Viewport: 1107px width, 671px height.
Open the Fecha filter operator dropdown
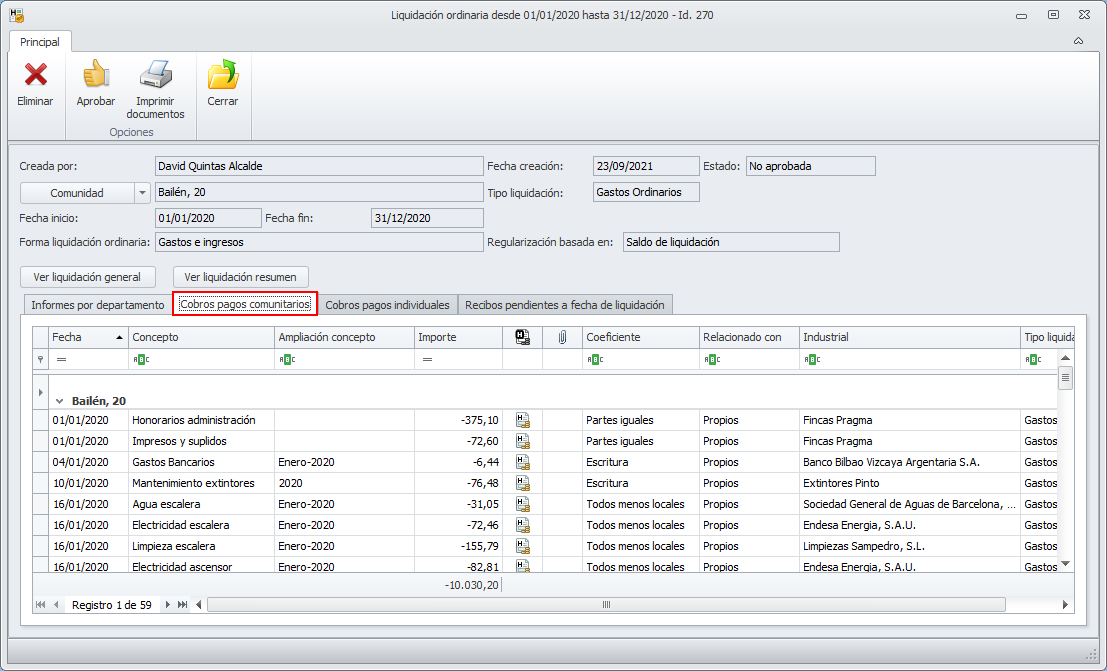click(x=60, y=359)
